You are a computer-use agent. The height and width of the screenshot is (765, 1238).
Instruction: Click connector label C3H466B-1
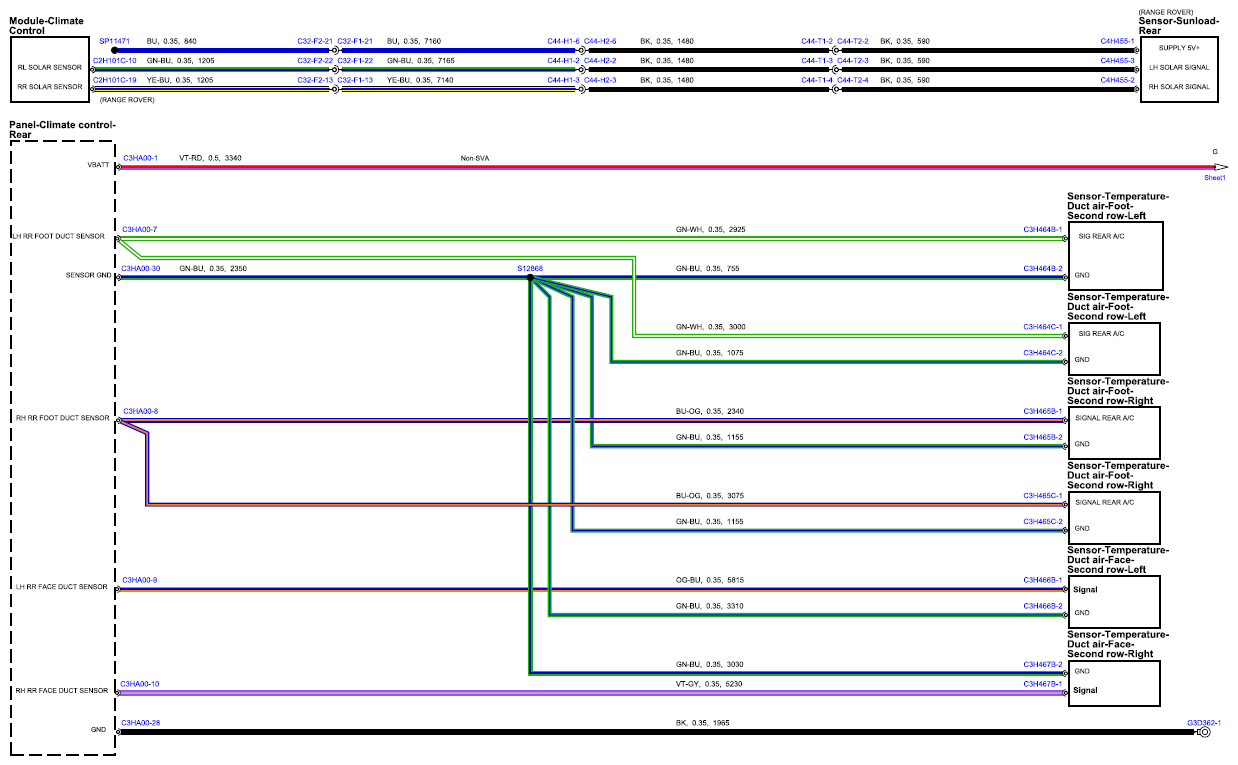click(x=1042, y=580)
